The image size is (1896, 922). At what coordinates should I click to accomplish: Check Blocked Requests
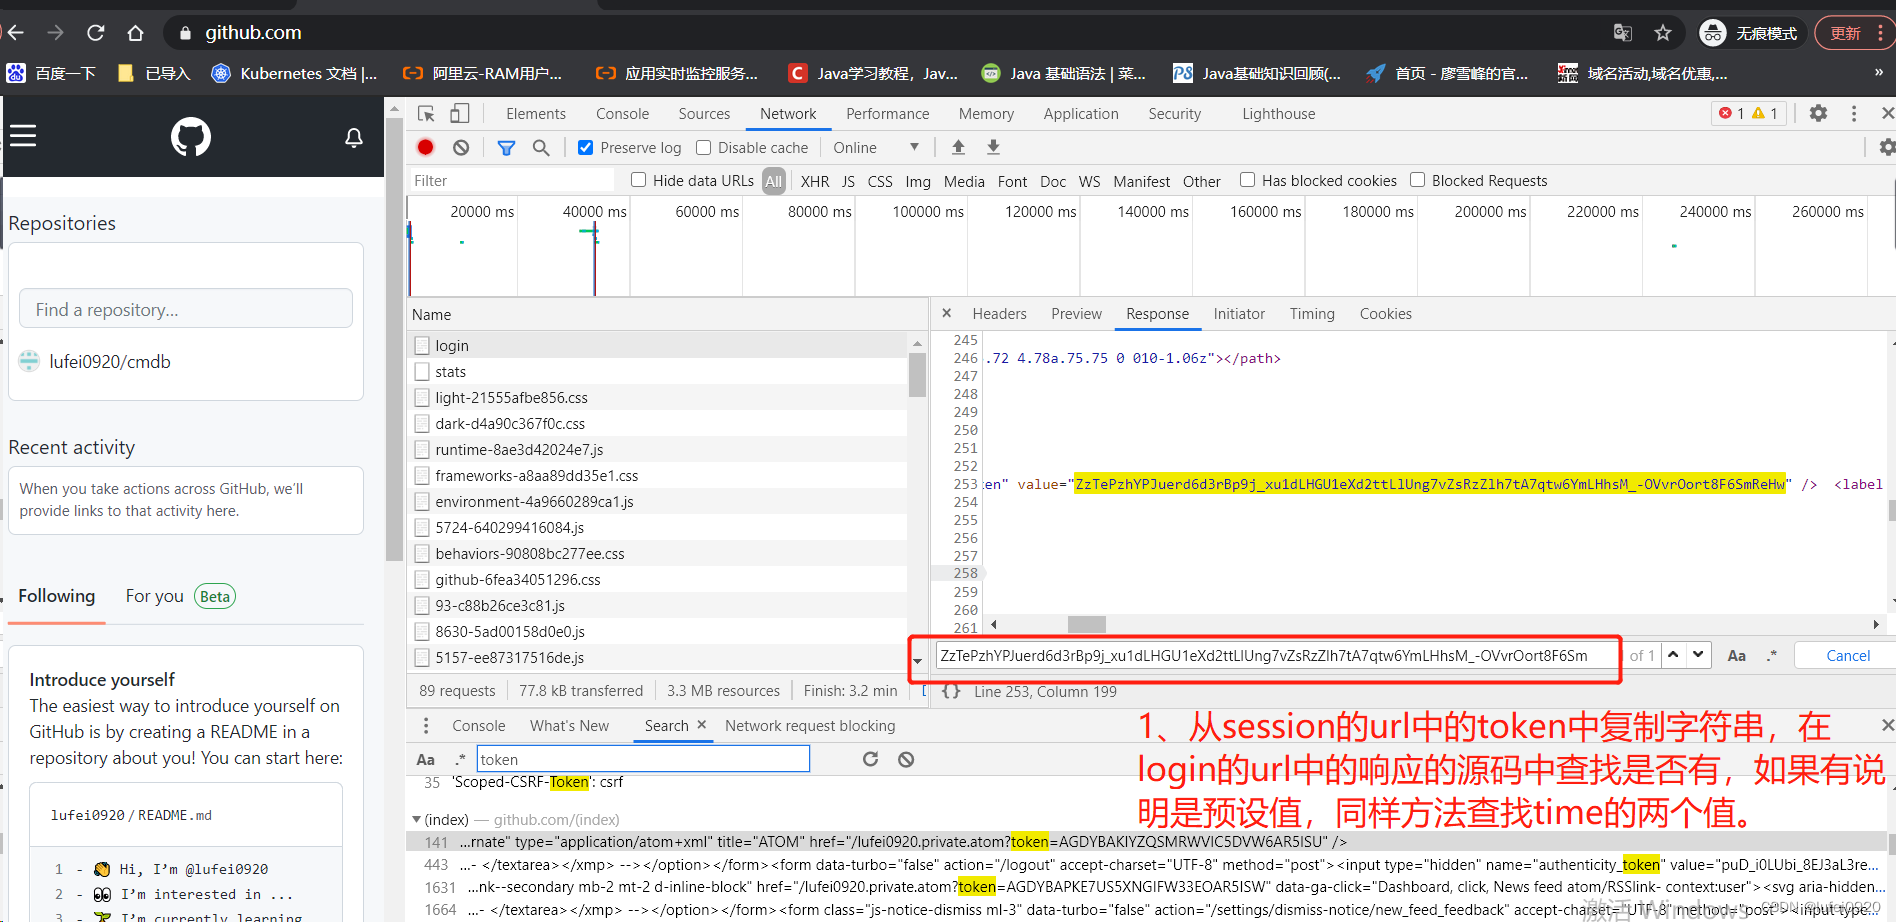(x=1418, y=180)
